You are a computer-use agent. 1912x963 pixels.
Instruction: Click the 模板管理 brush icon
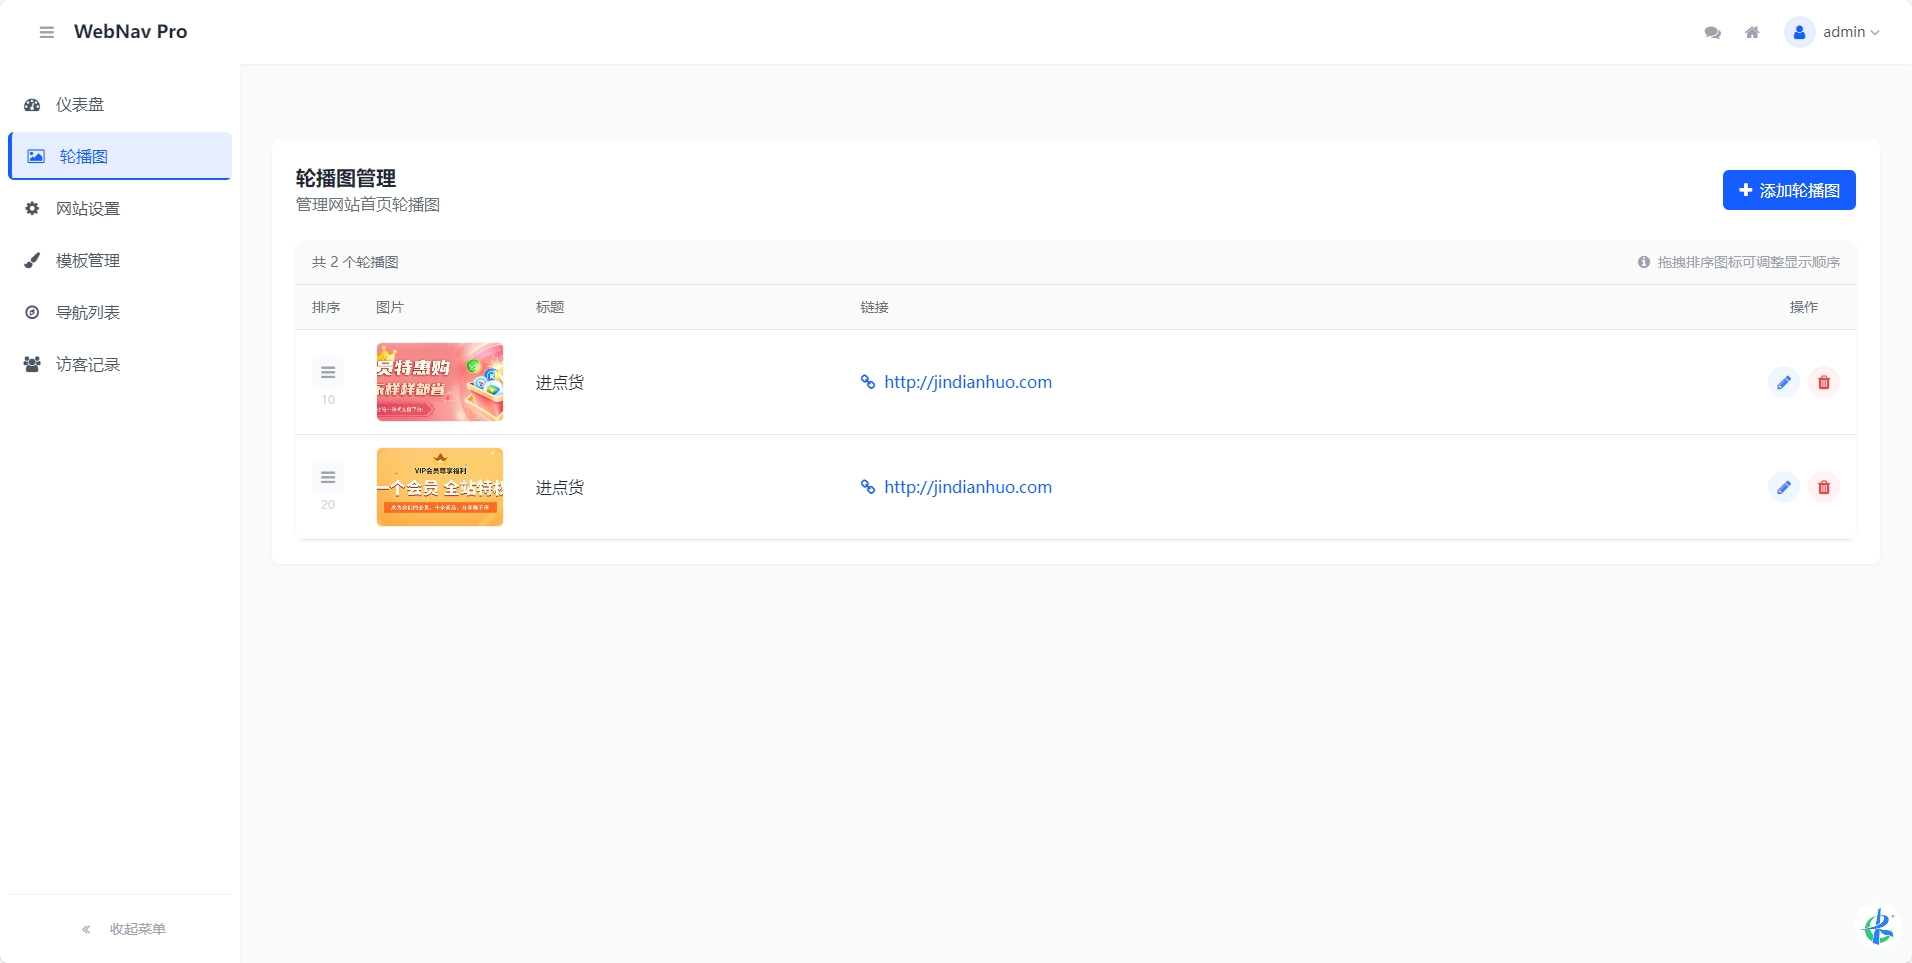coord(31,260)
